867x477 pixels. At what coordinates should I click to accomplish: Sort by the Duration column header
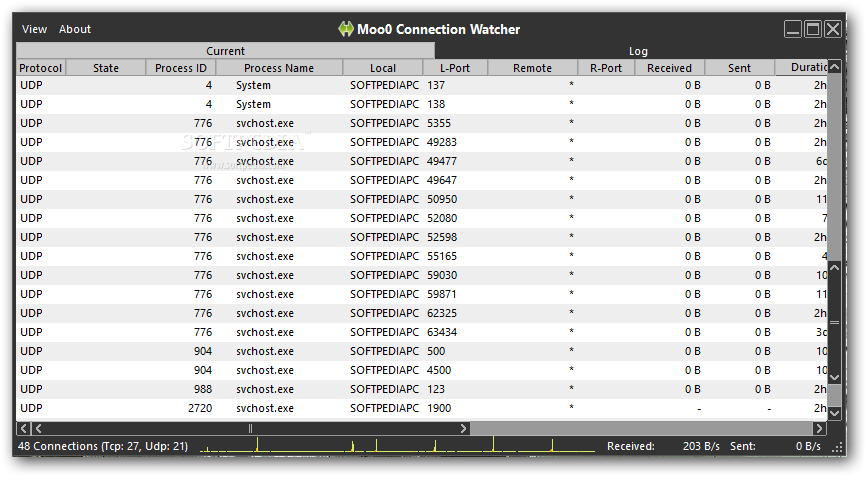[x=801, y=68]
